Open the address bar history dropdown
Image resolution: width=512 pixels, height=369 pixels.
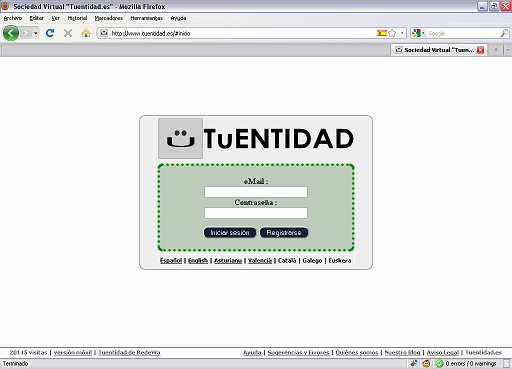402,33
